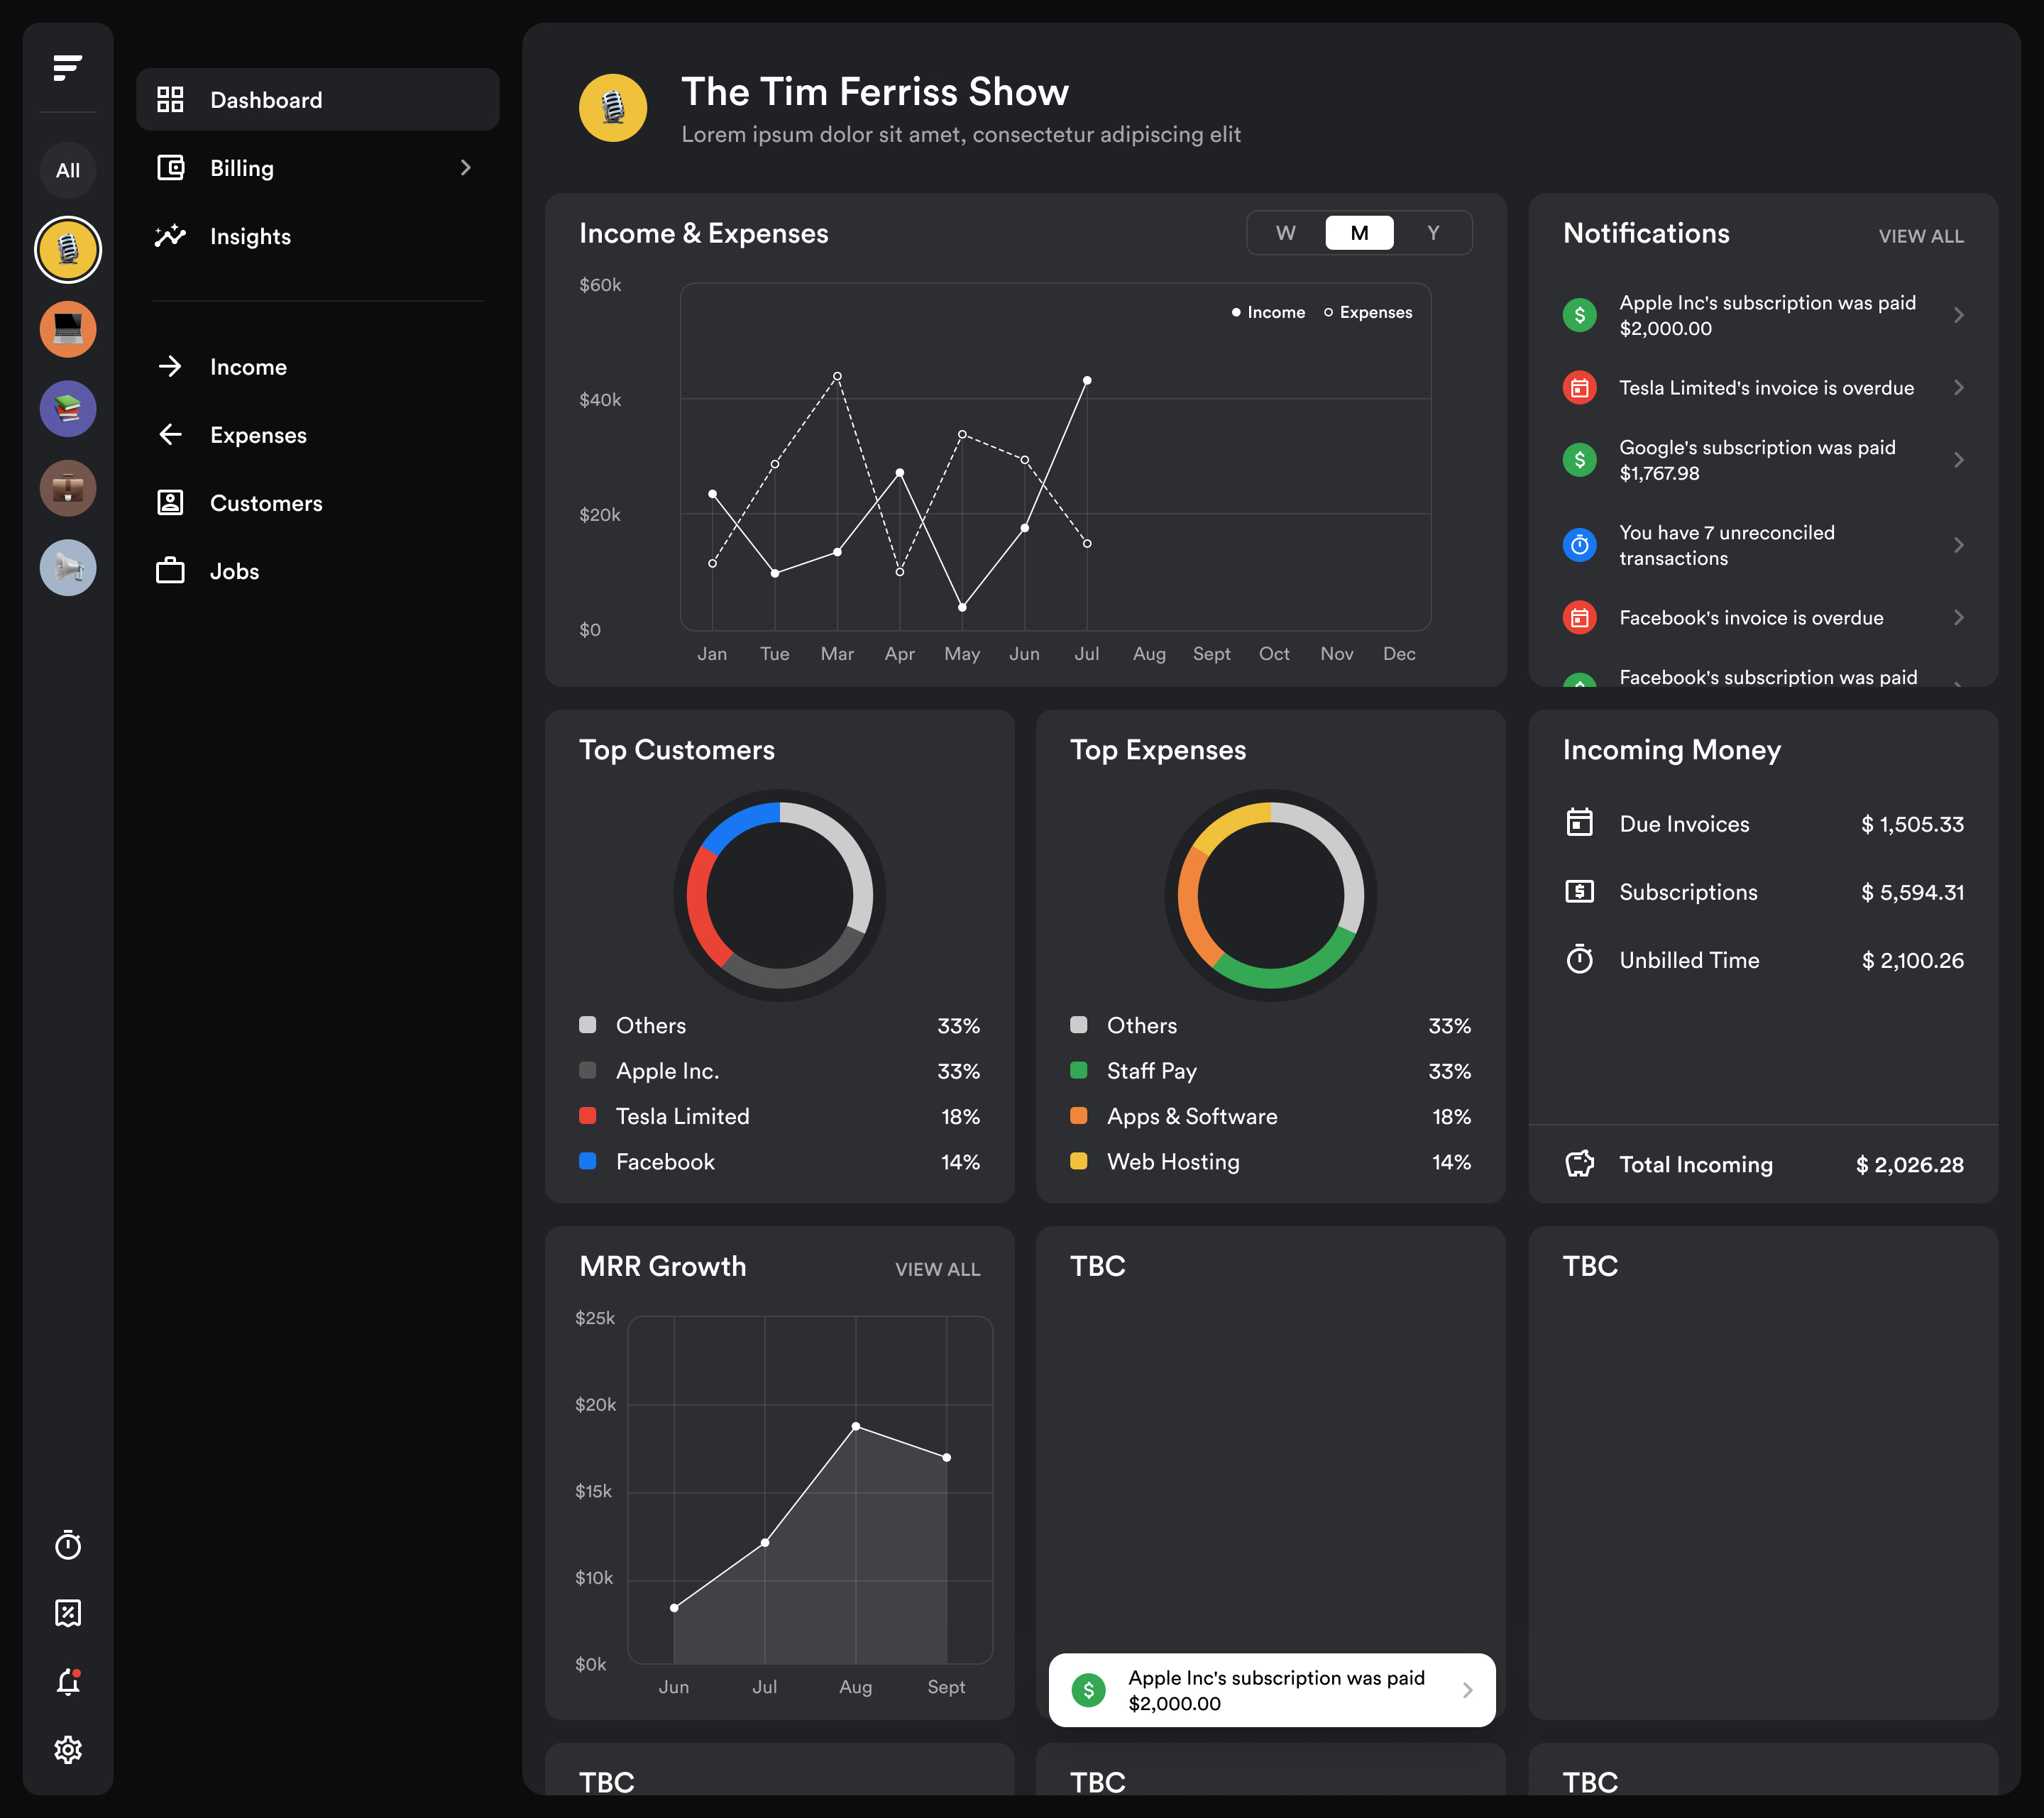Open the 7 unreconciled transactions notification
The height and width of the screenshot is (1818, 2044).
click(x=1763, y=545)
